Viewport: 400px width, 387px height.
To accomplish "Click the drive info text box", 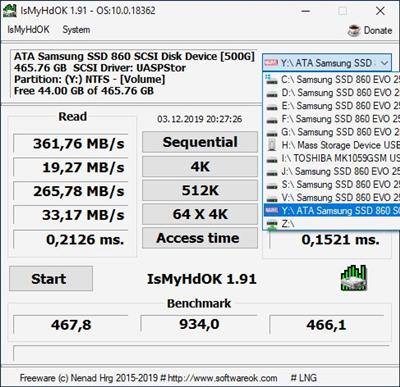I will tap(133, 73).
